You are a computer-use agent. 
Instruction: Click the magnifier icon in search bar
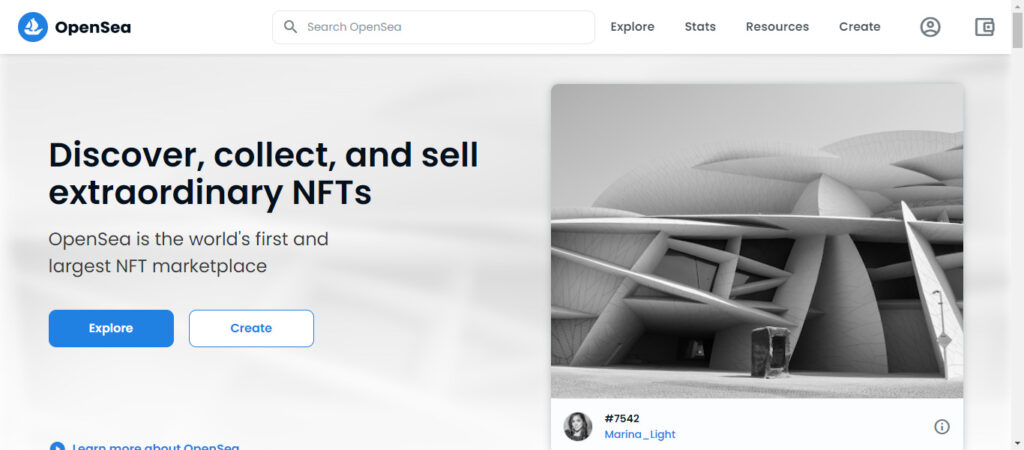coord(290,27)
